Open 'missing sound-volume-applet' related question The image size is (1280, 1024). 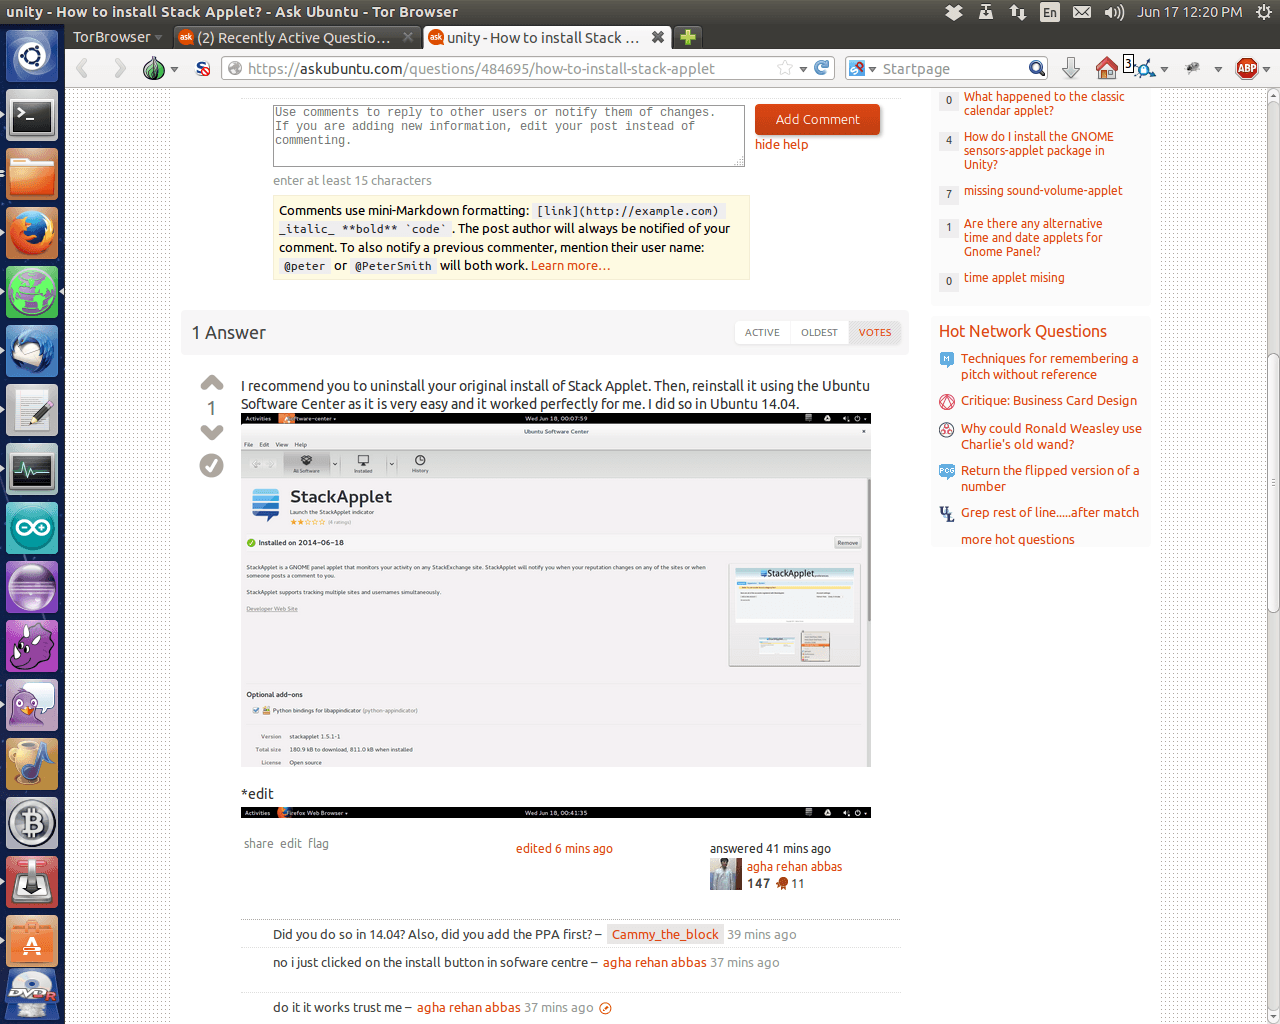(x=1043, y=190)
